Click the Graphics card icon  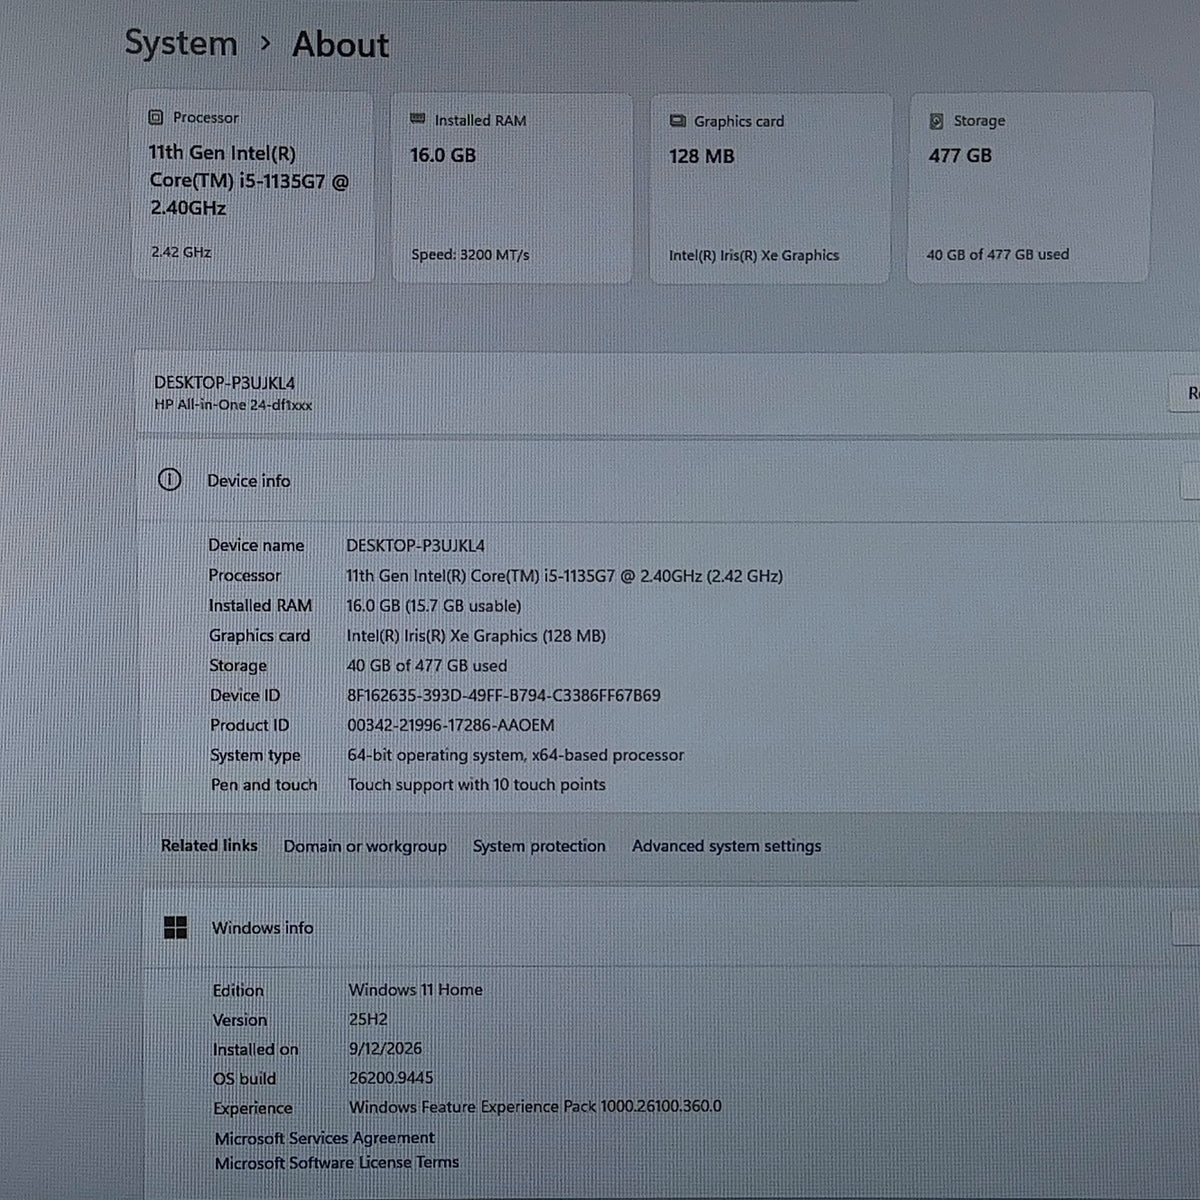coord(677,120)
